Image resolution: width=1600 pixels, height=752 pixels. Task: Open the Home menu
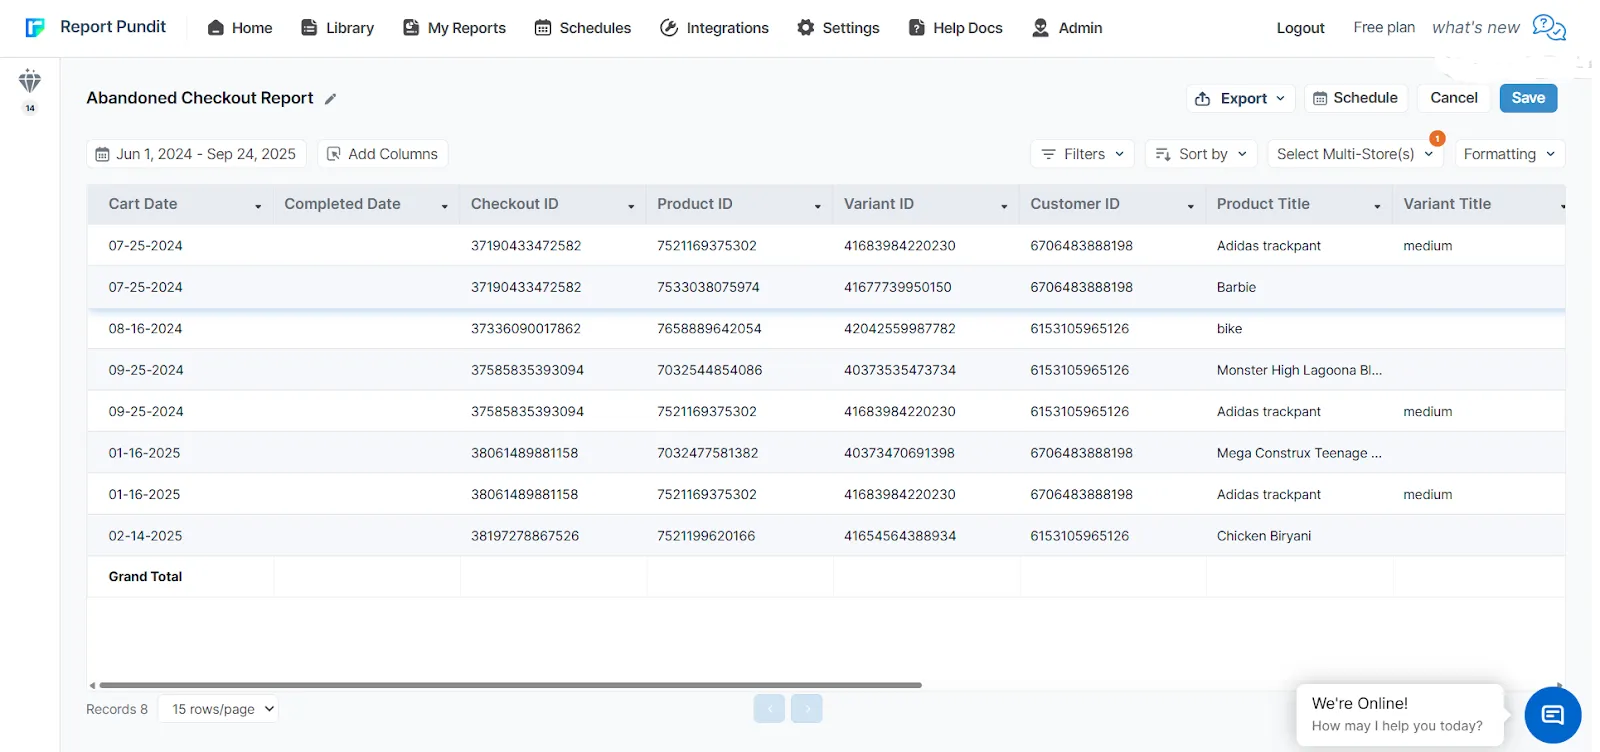(240, 28)
